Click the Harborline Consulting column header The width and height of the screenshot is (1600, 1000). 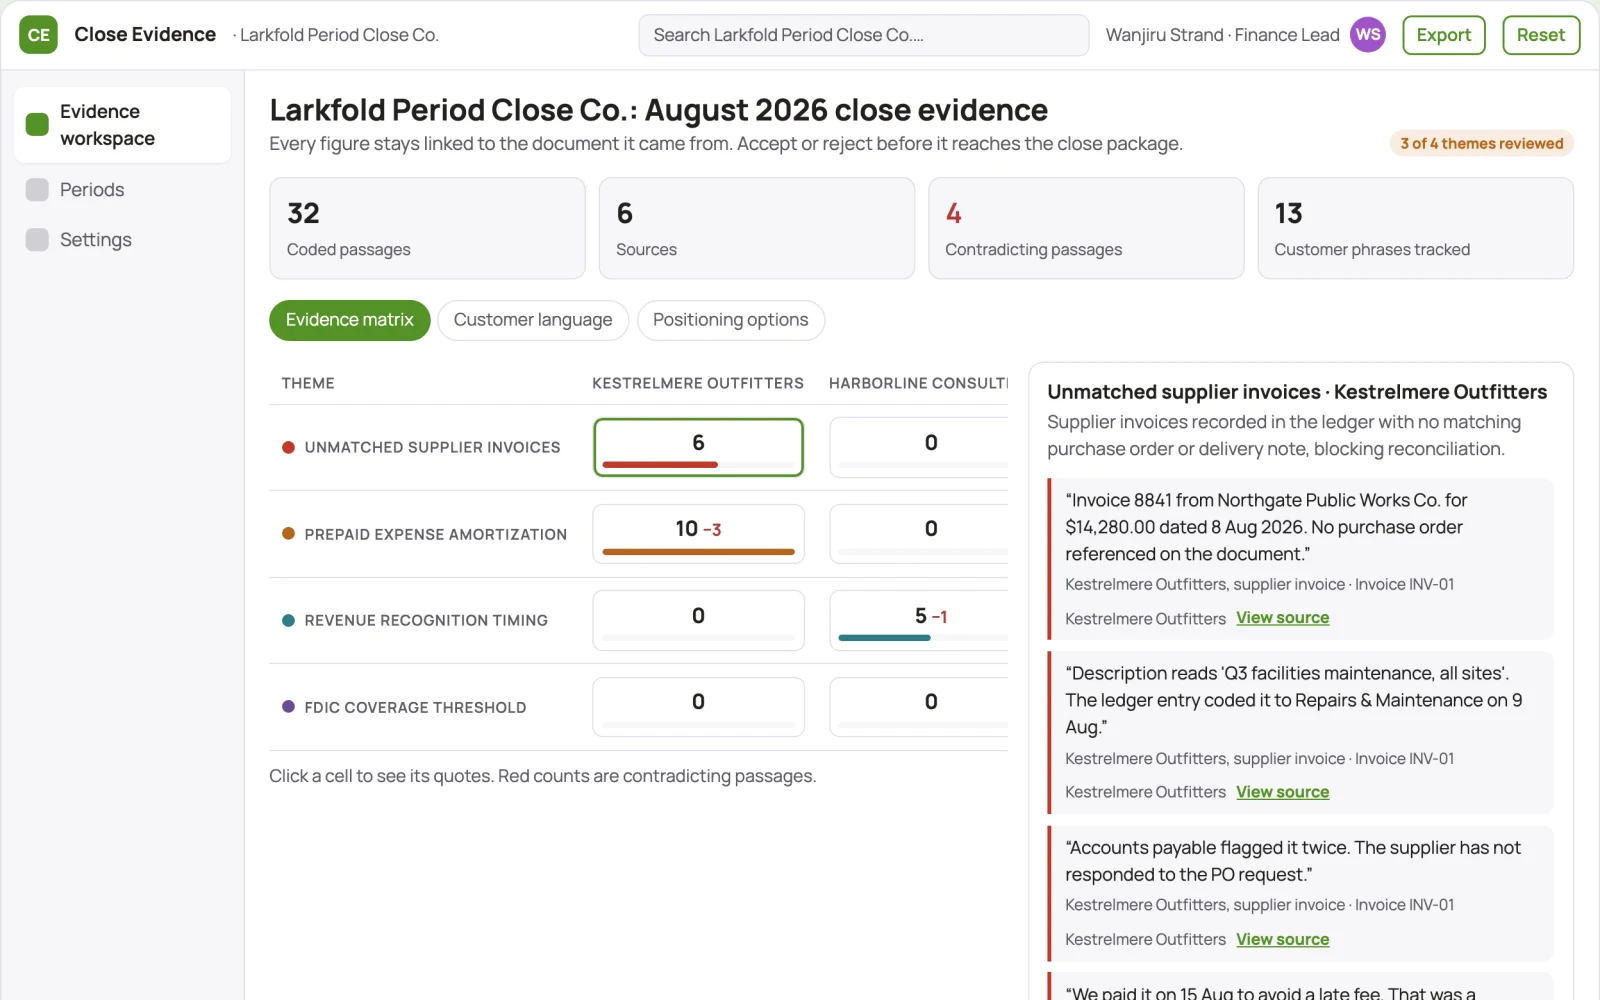pyautogui.click(x=918, y=383)
